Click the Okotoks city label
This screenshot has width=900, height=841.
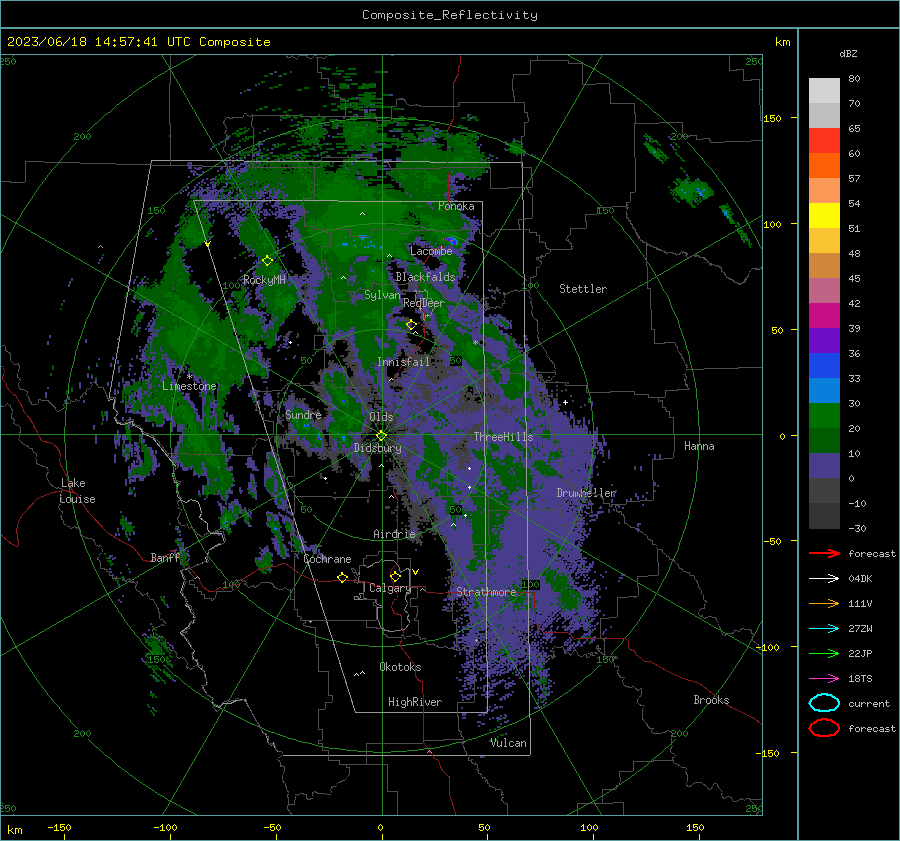[400, 667]
